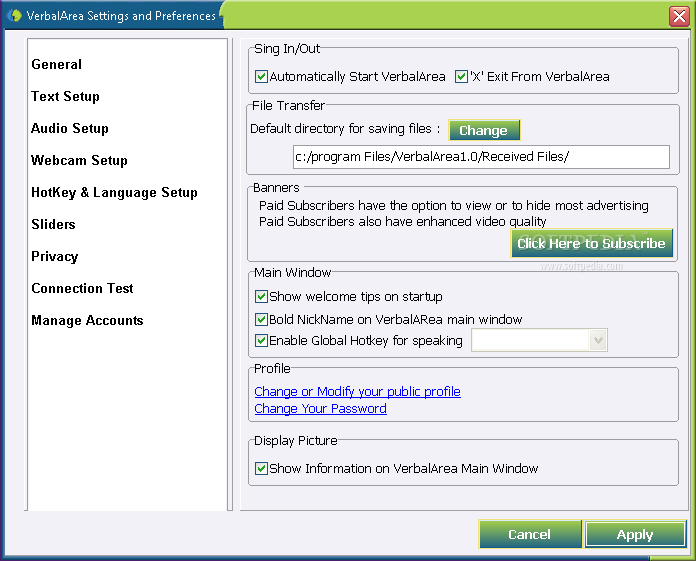Open the global hotkey dropdown list
Viewport: 696px width, 561px height.
tap(598, 340)
